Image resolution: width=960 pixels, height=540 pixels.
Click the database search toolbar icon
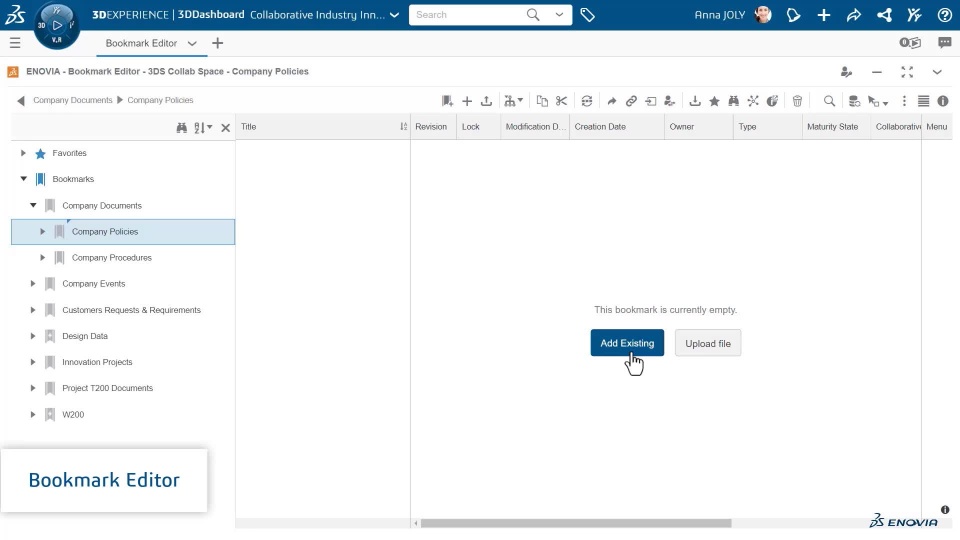[x=854, y=101]
